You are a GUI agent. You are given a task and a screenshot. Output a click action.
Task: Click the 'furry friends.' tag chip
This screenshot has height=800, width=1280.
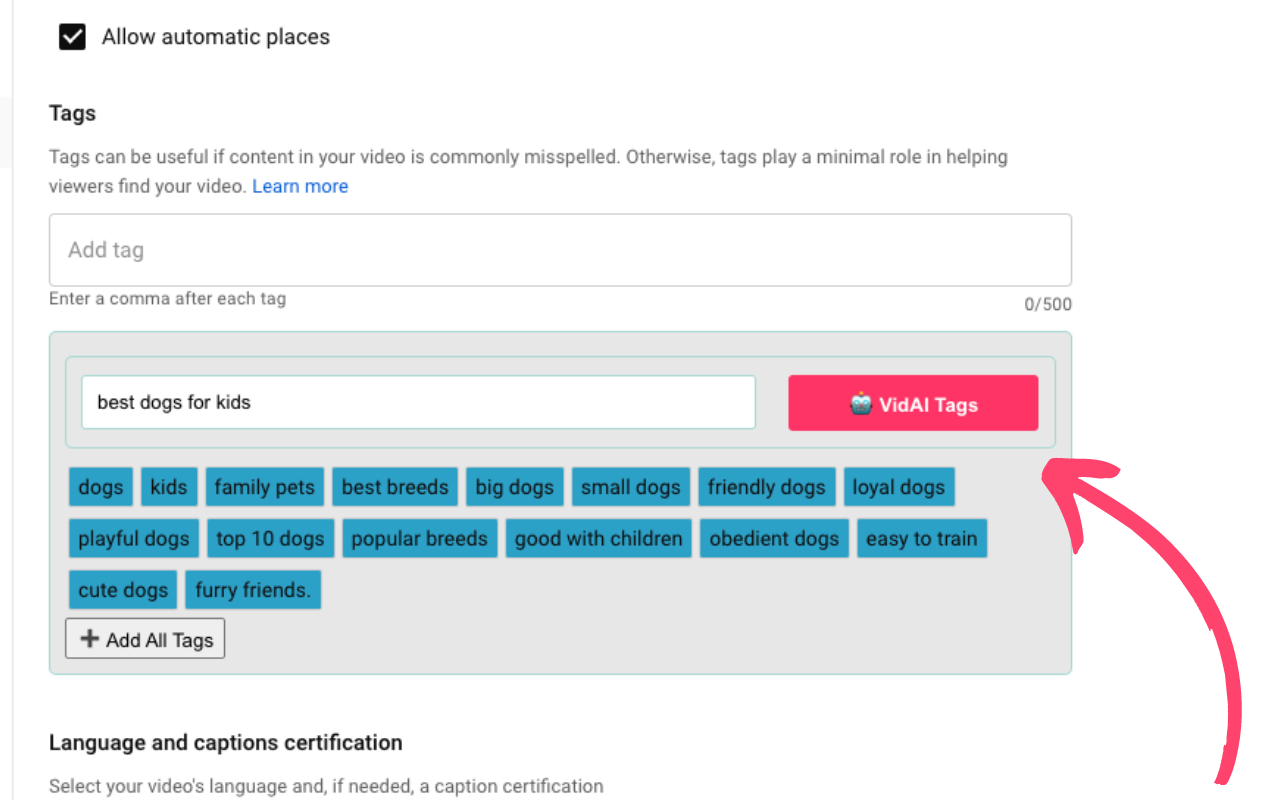253,590
